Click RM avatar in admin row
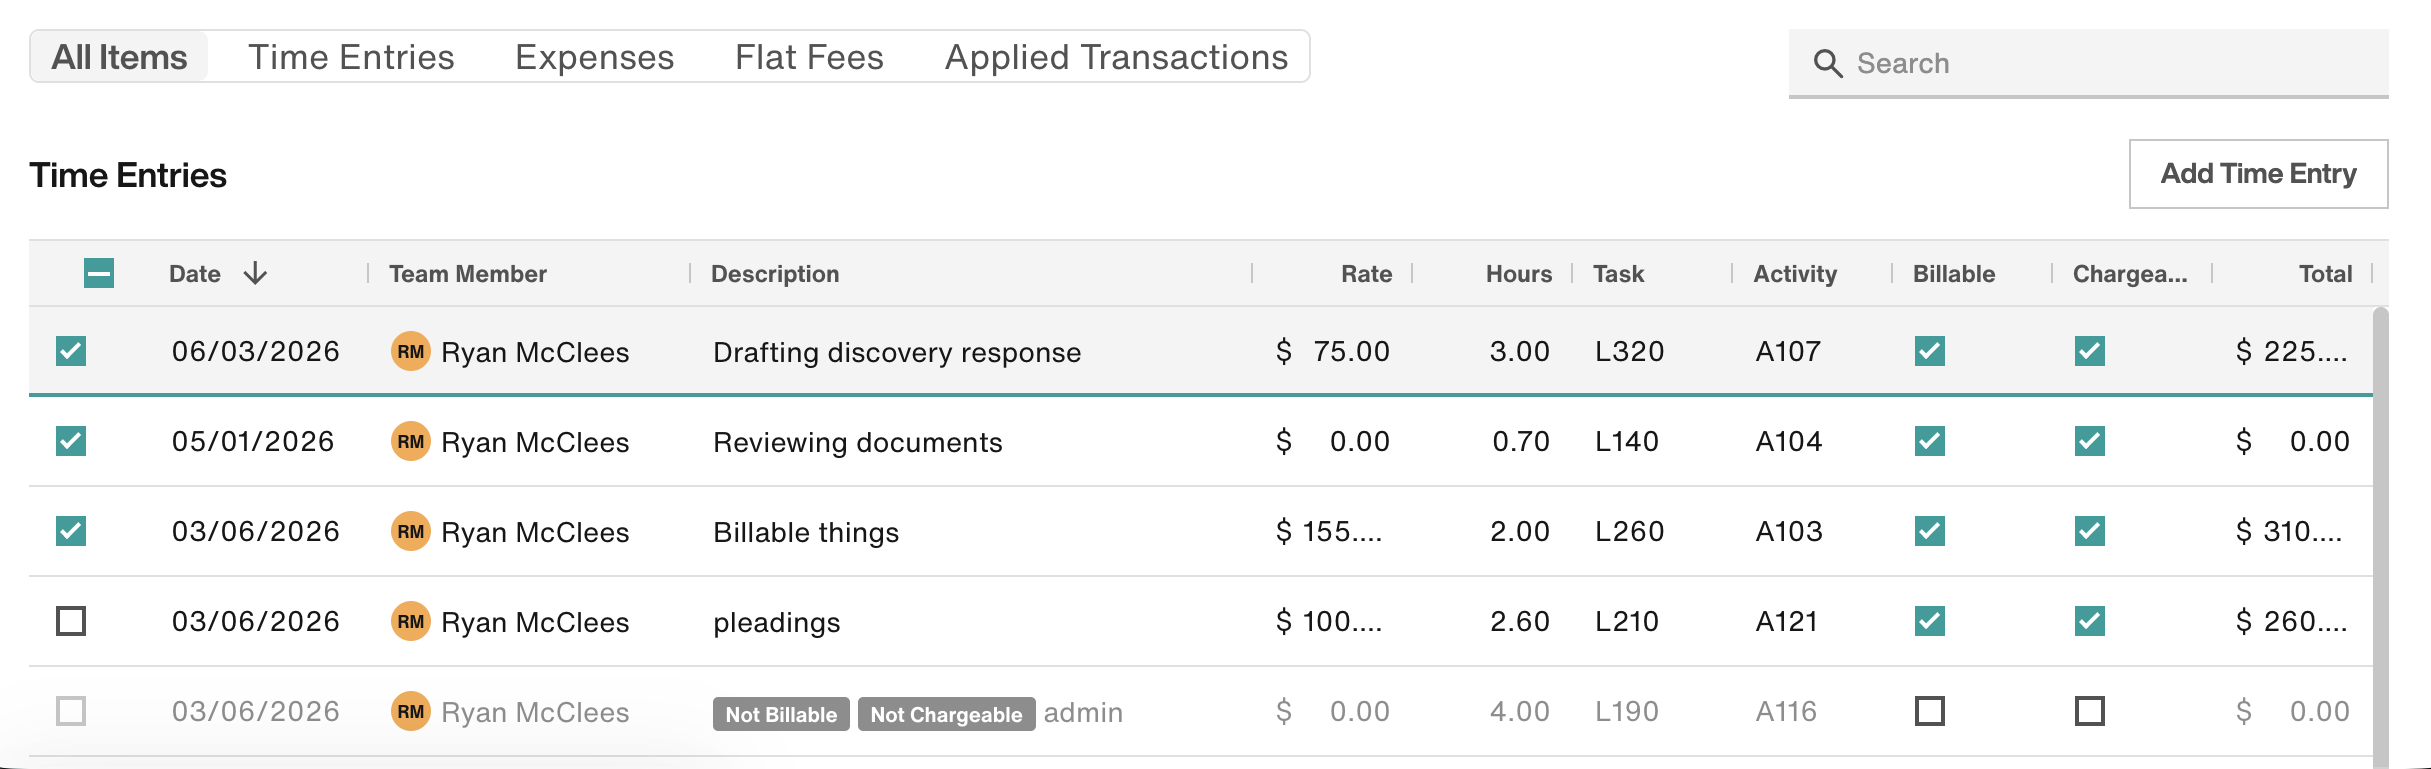 pos(410,712)
